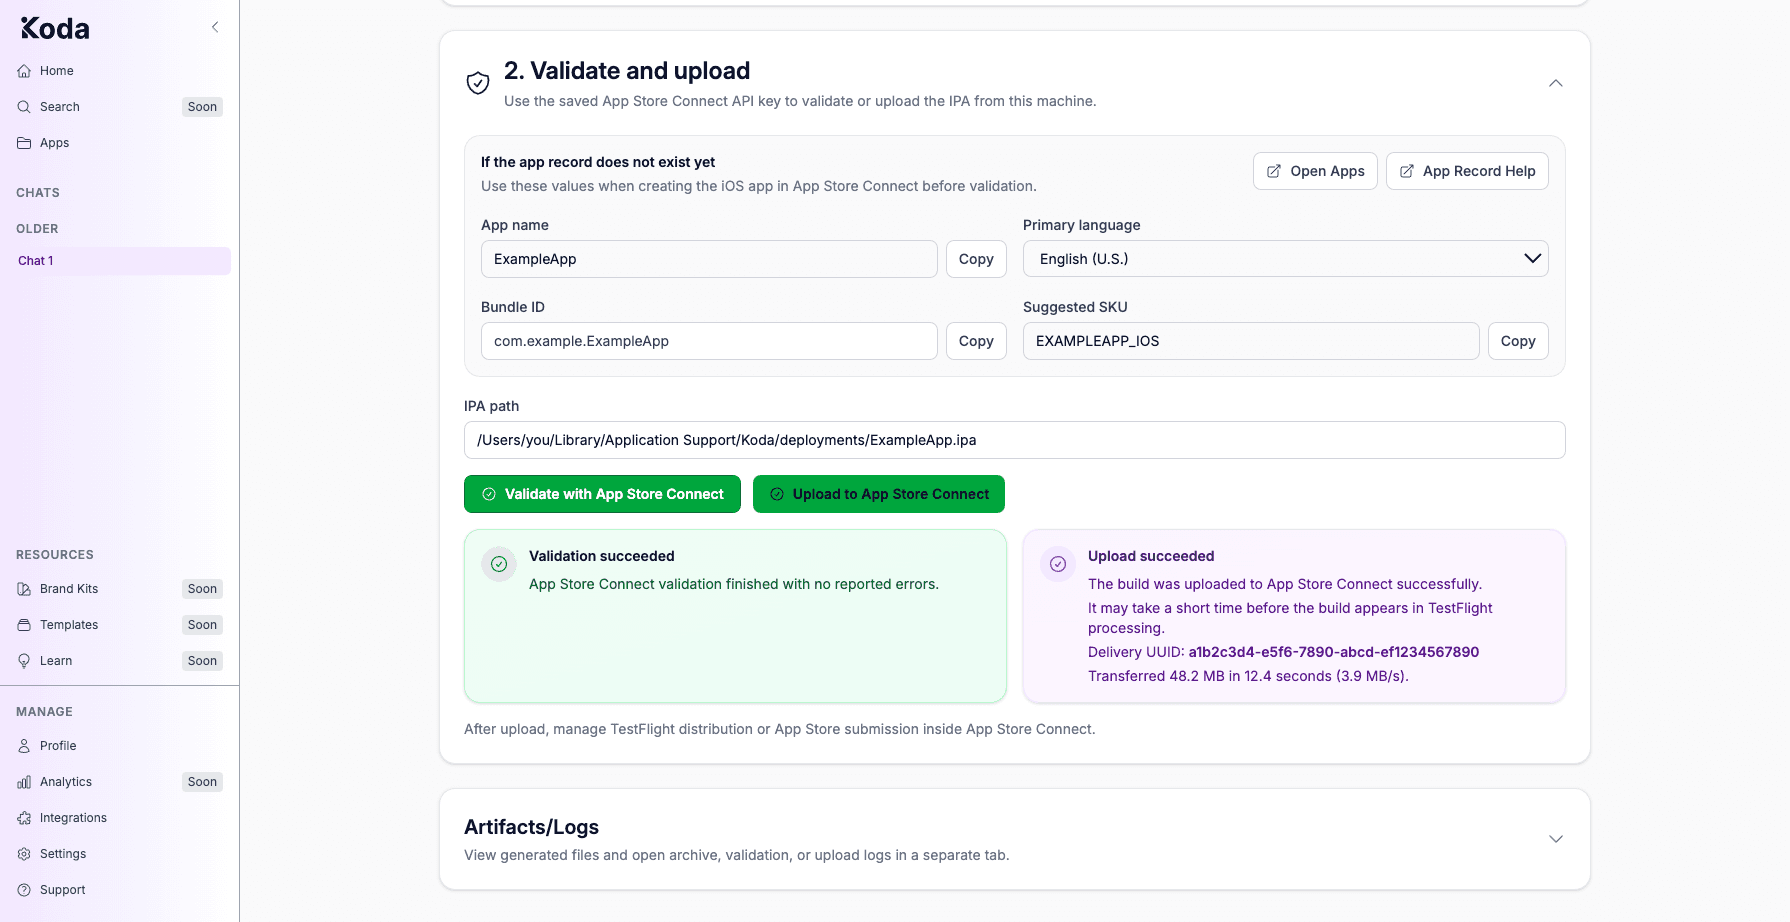The image size is (1790, 922).
Task: Click the Integrations puzzle icon
Action: tap(24, 818)
